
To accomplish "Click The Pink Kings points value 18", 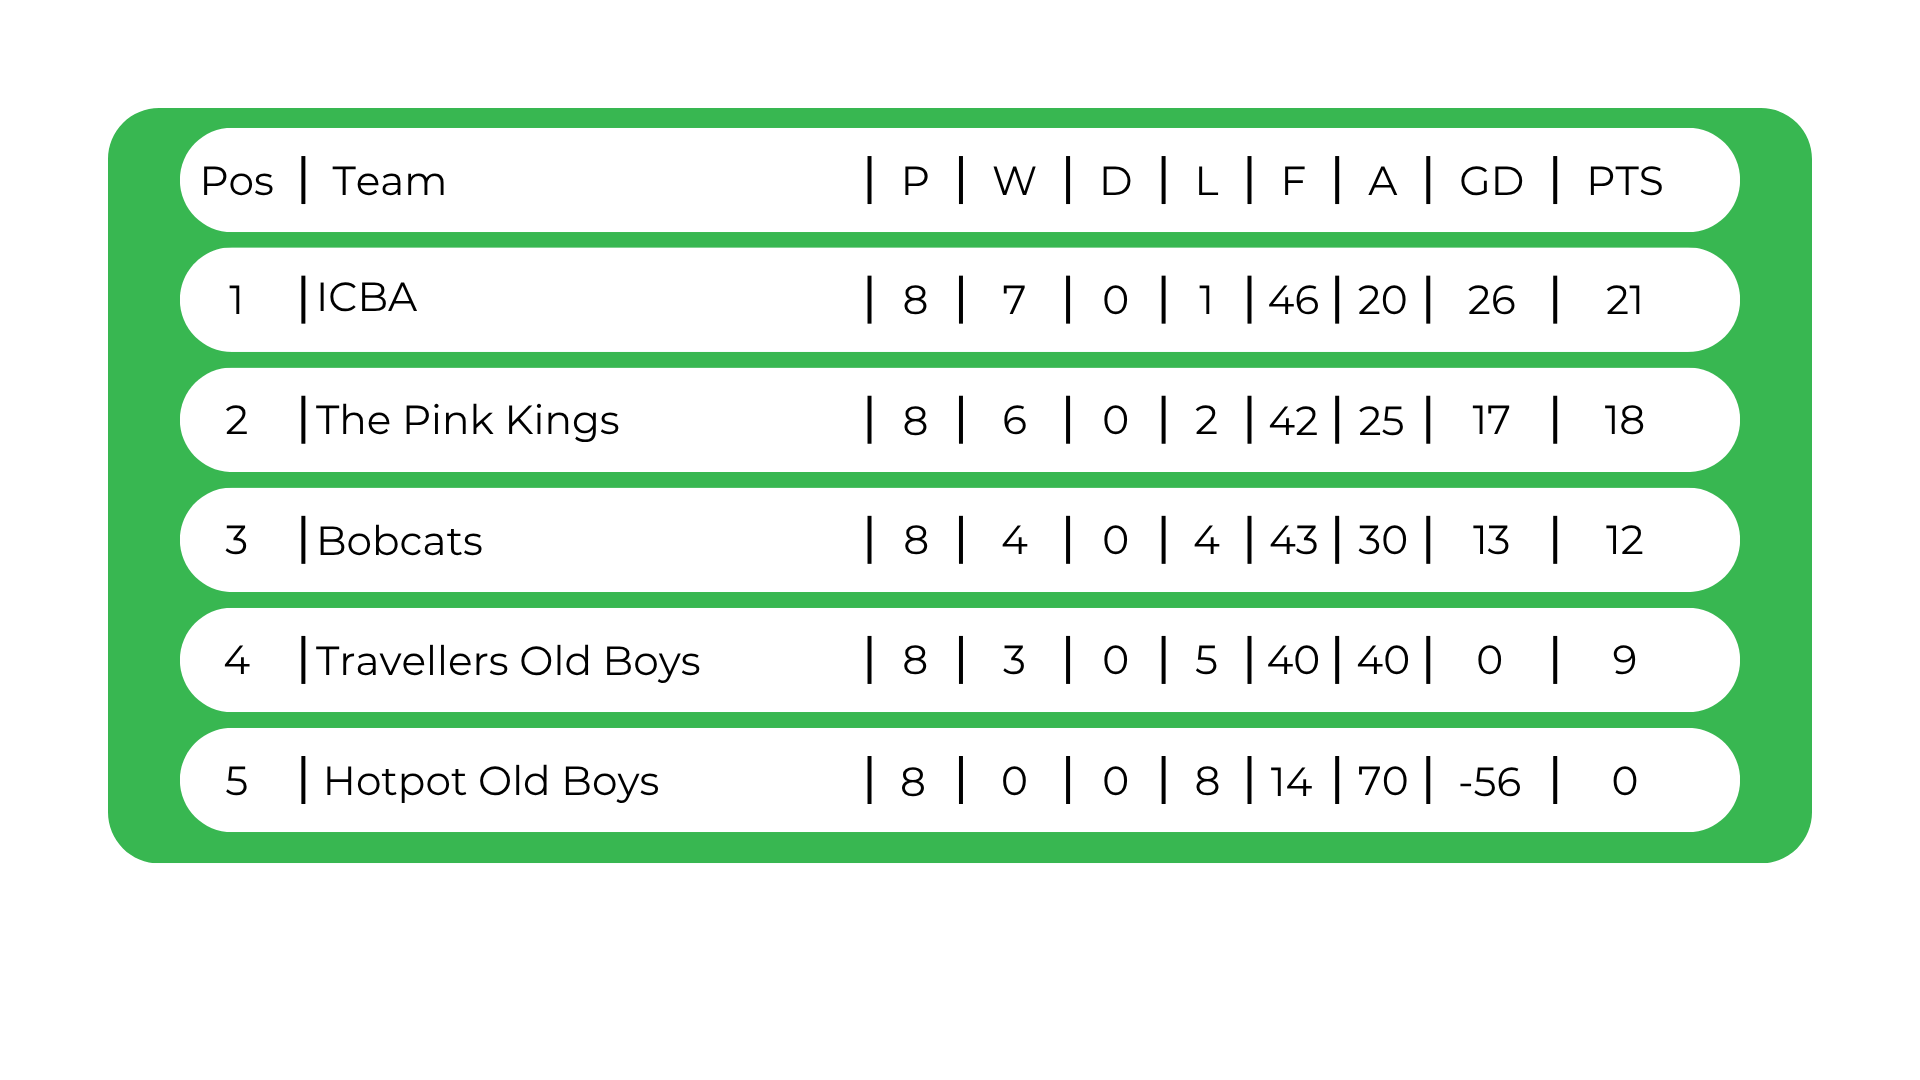I will 1625,420.
